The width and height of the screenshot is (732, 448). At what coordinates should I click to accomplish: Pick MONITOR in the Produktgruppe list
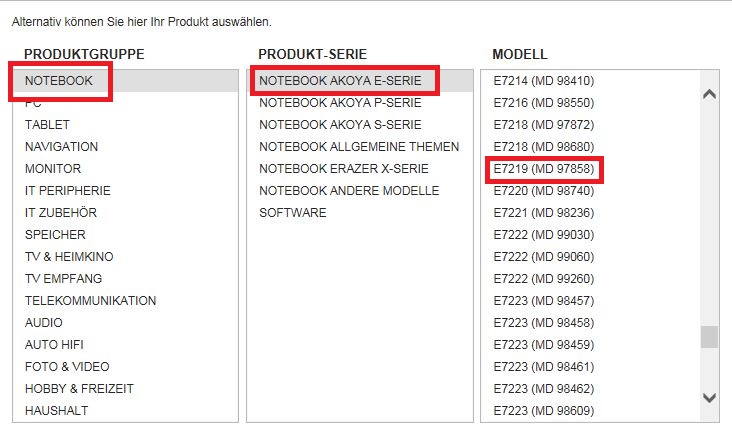(53, 169)
